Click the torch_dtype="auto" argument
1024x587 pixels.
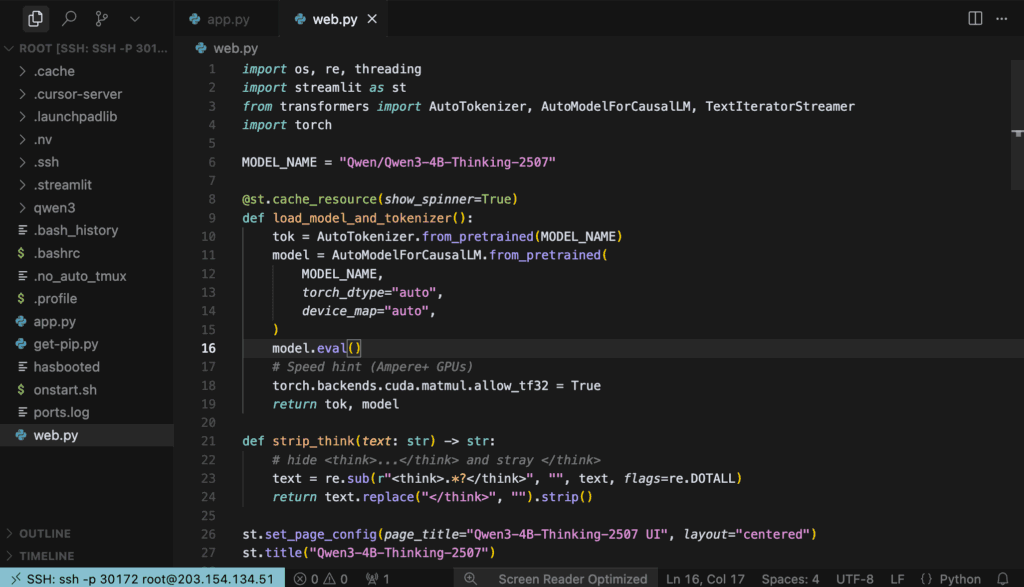[x=369, y=293]
